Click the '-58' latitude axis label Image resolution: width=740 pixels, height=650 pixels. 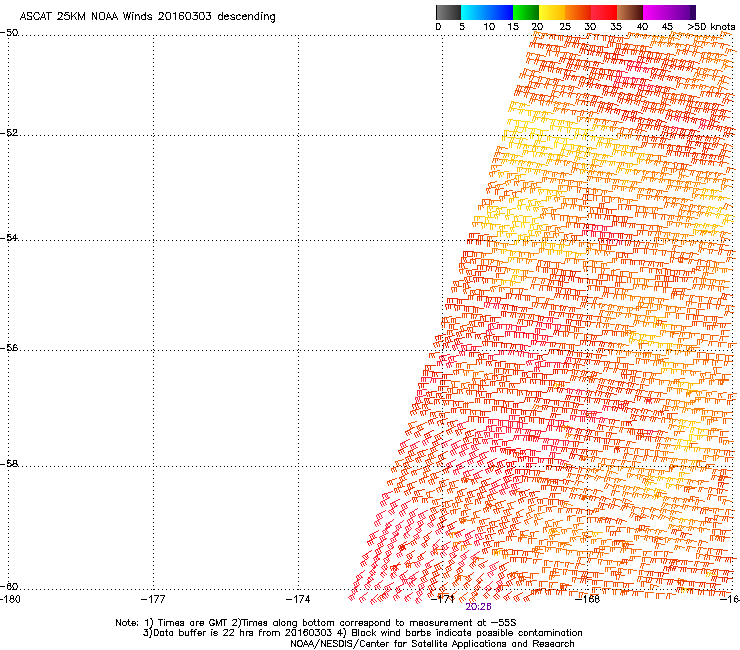pos(9,464)
